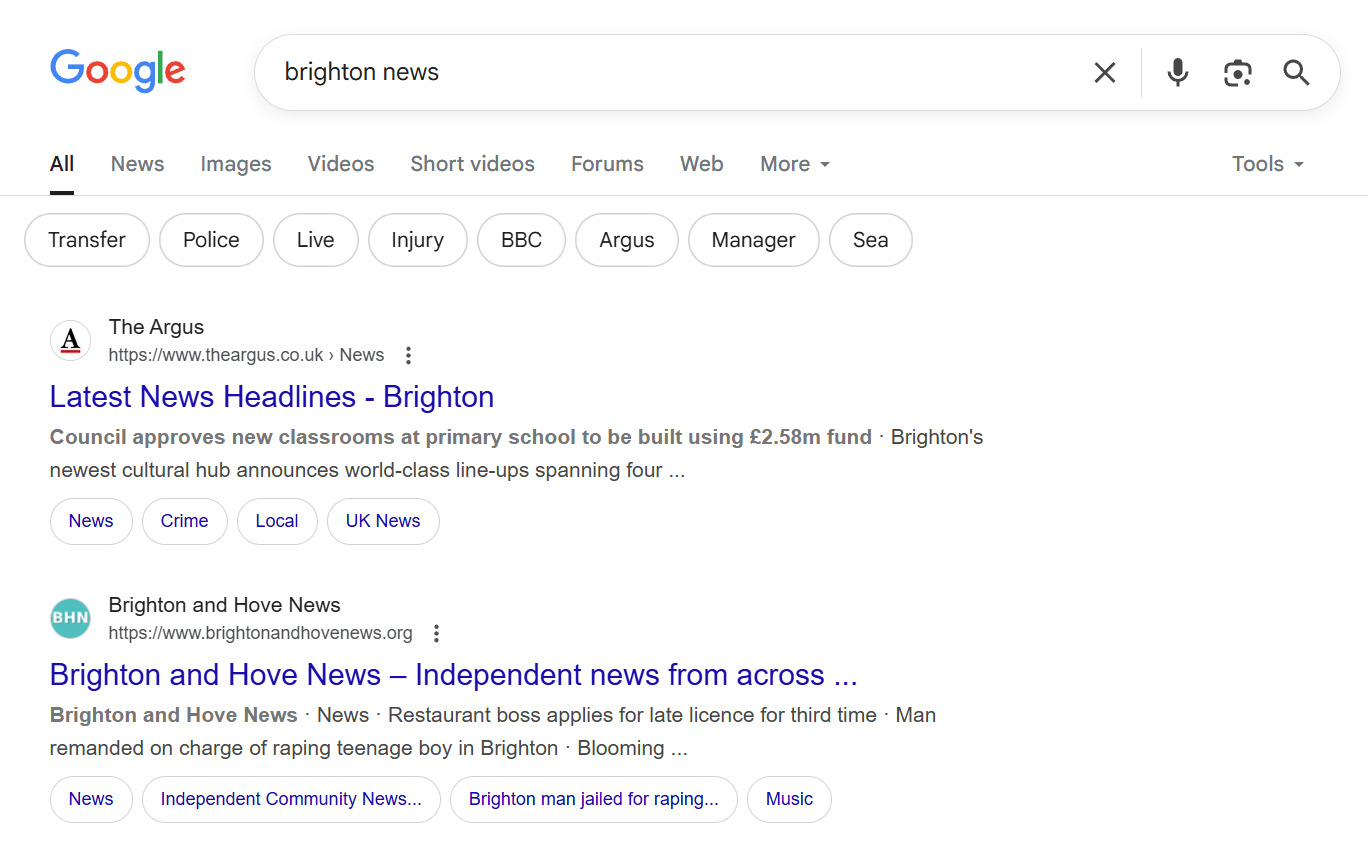This screenshot has width=1368, height=855.
Task: Open the Brighton man jailed for raping... sitelink
Action: click(x=594, y=799)
